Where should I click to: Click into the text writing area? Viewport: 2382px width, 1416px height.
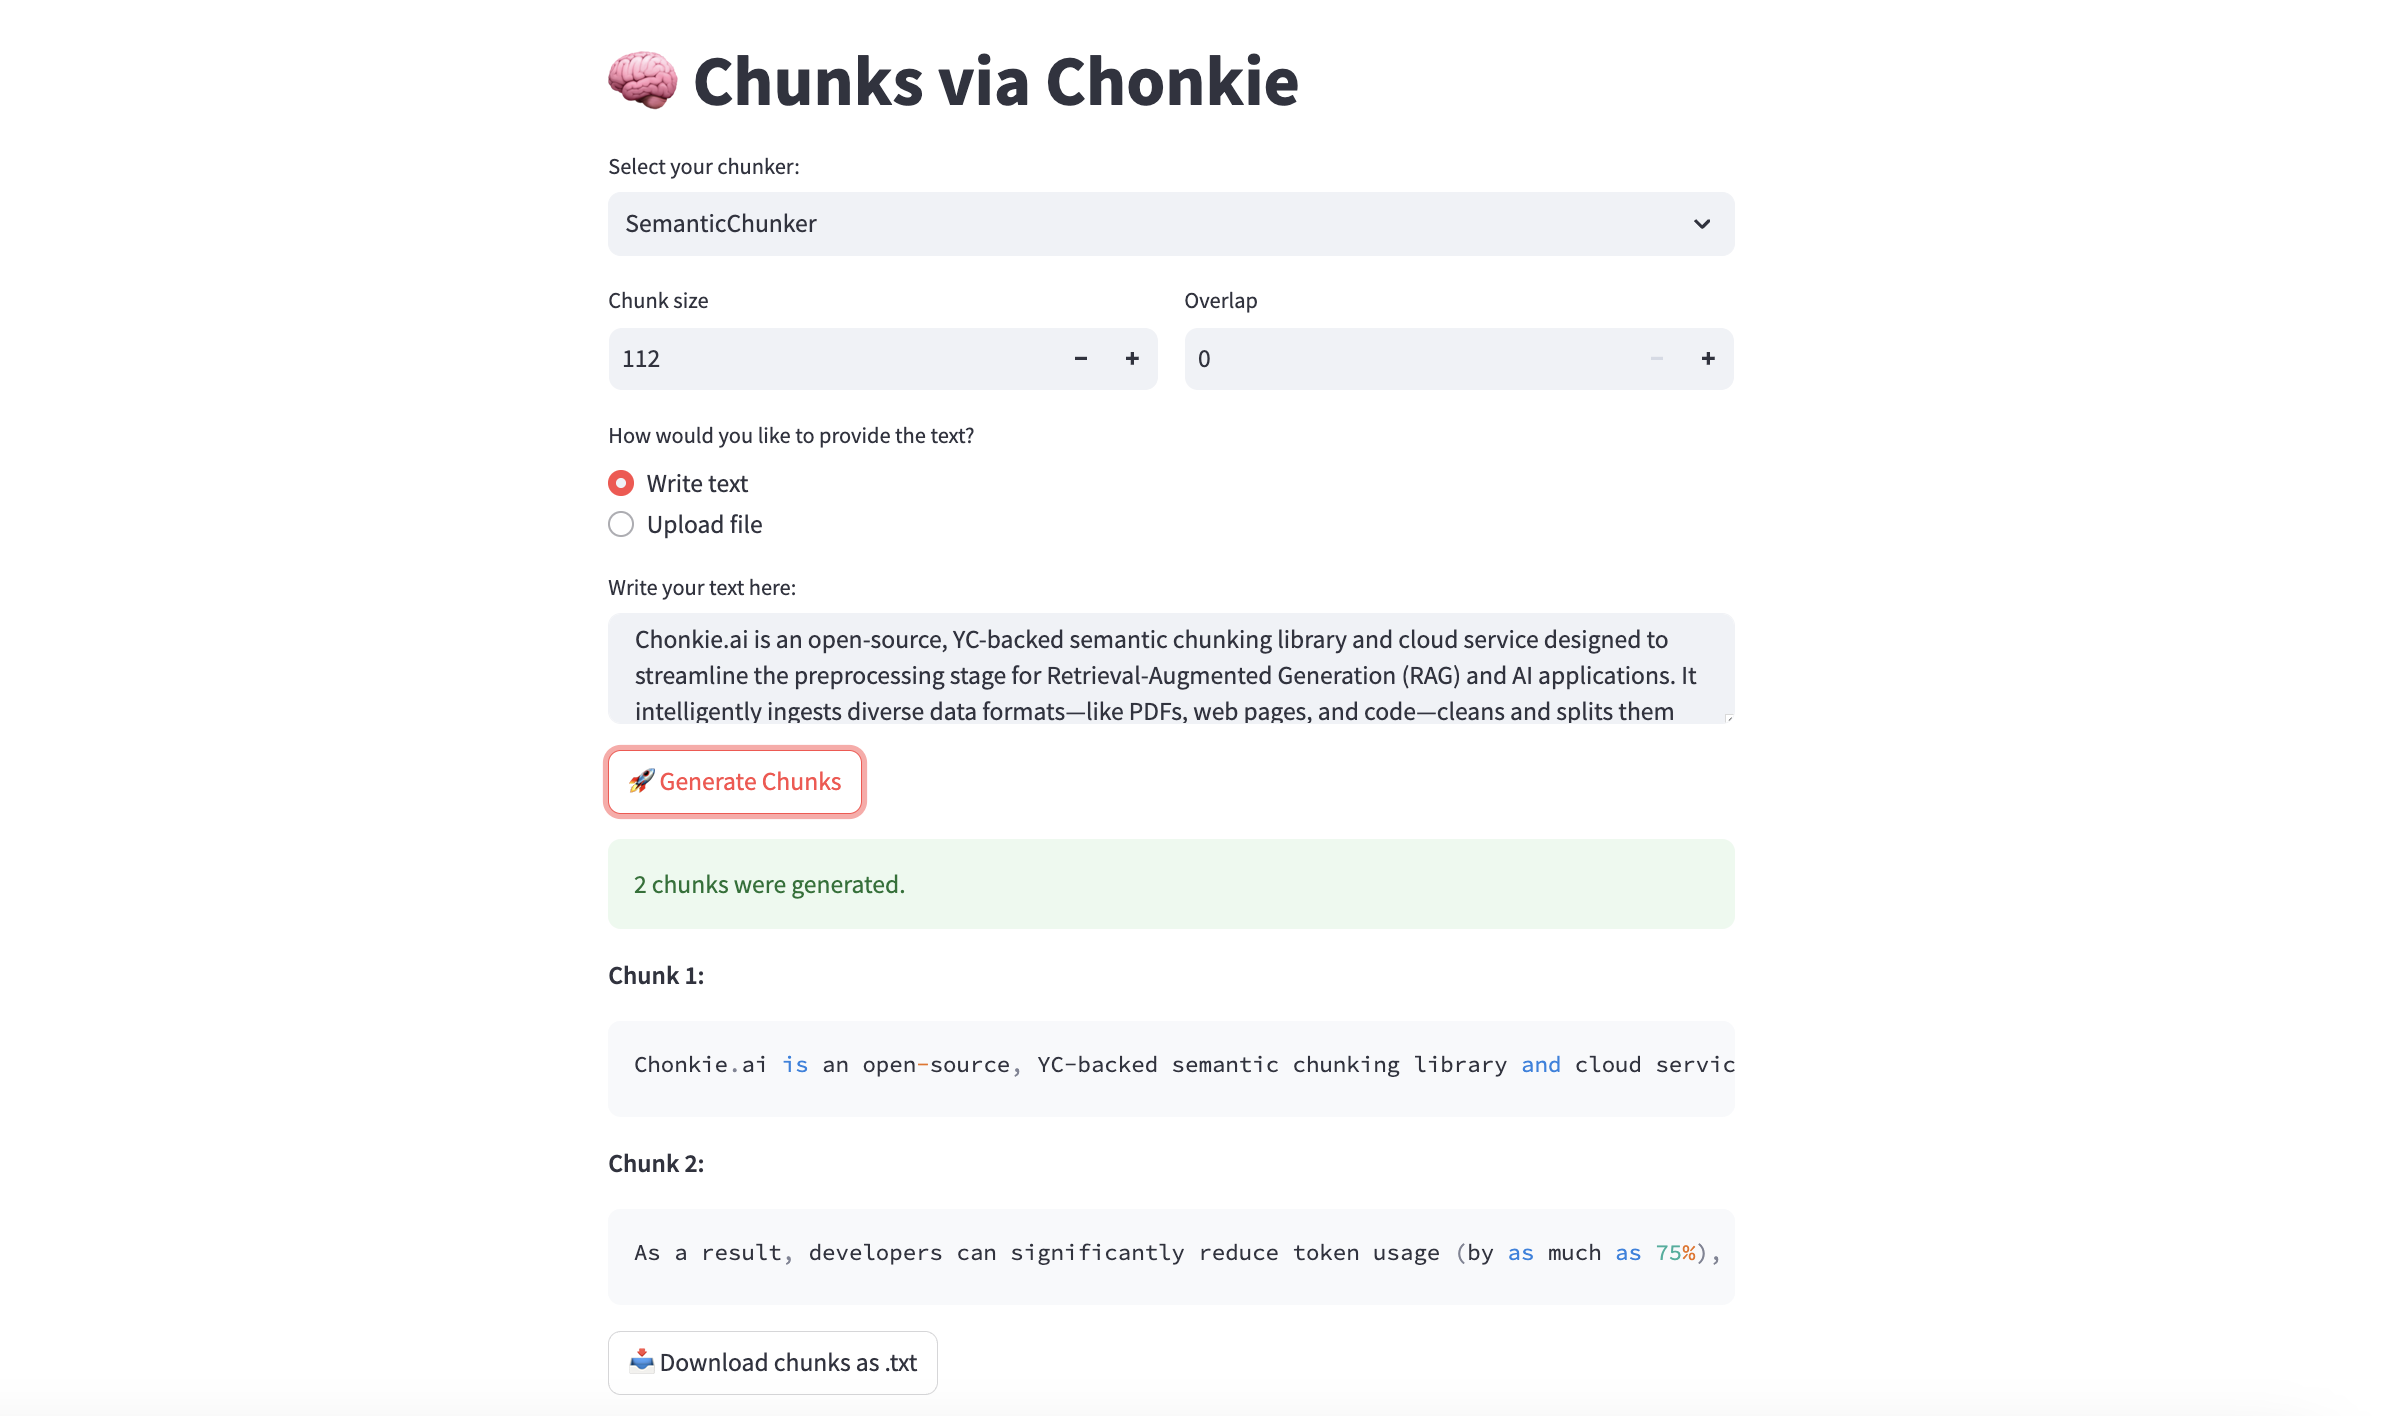point(1170,670)
